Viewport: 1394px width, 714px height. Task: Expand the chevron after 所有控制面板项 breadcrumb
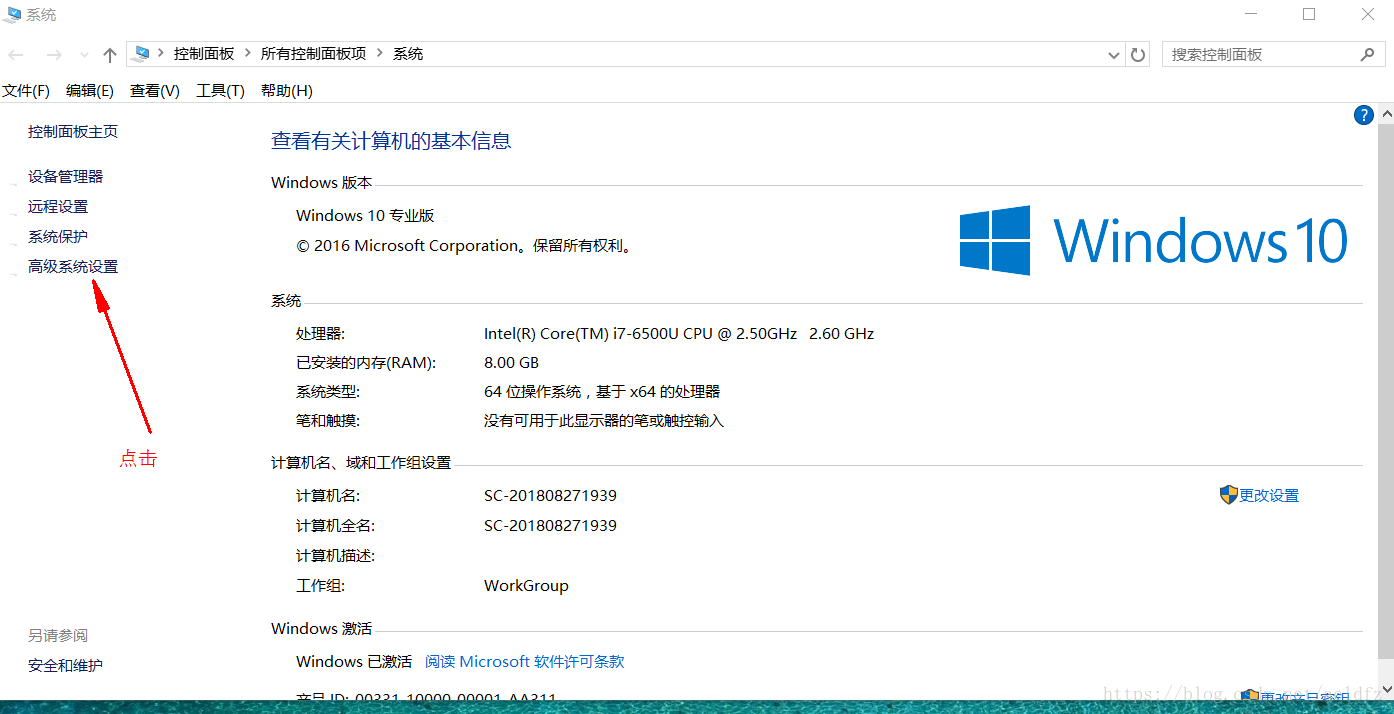tap(379, 54)
